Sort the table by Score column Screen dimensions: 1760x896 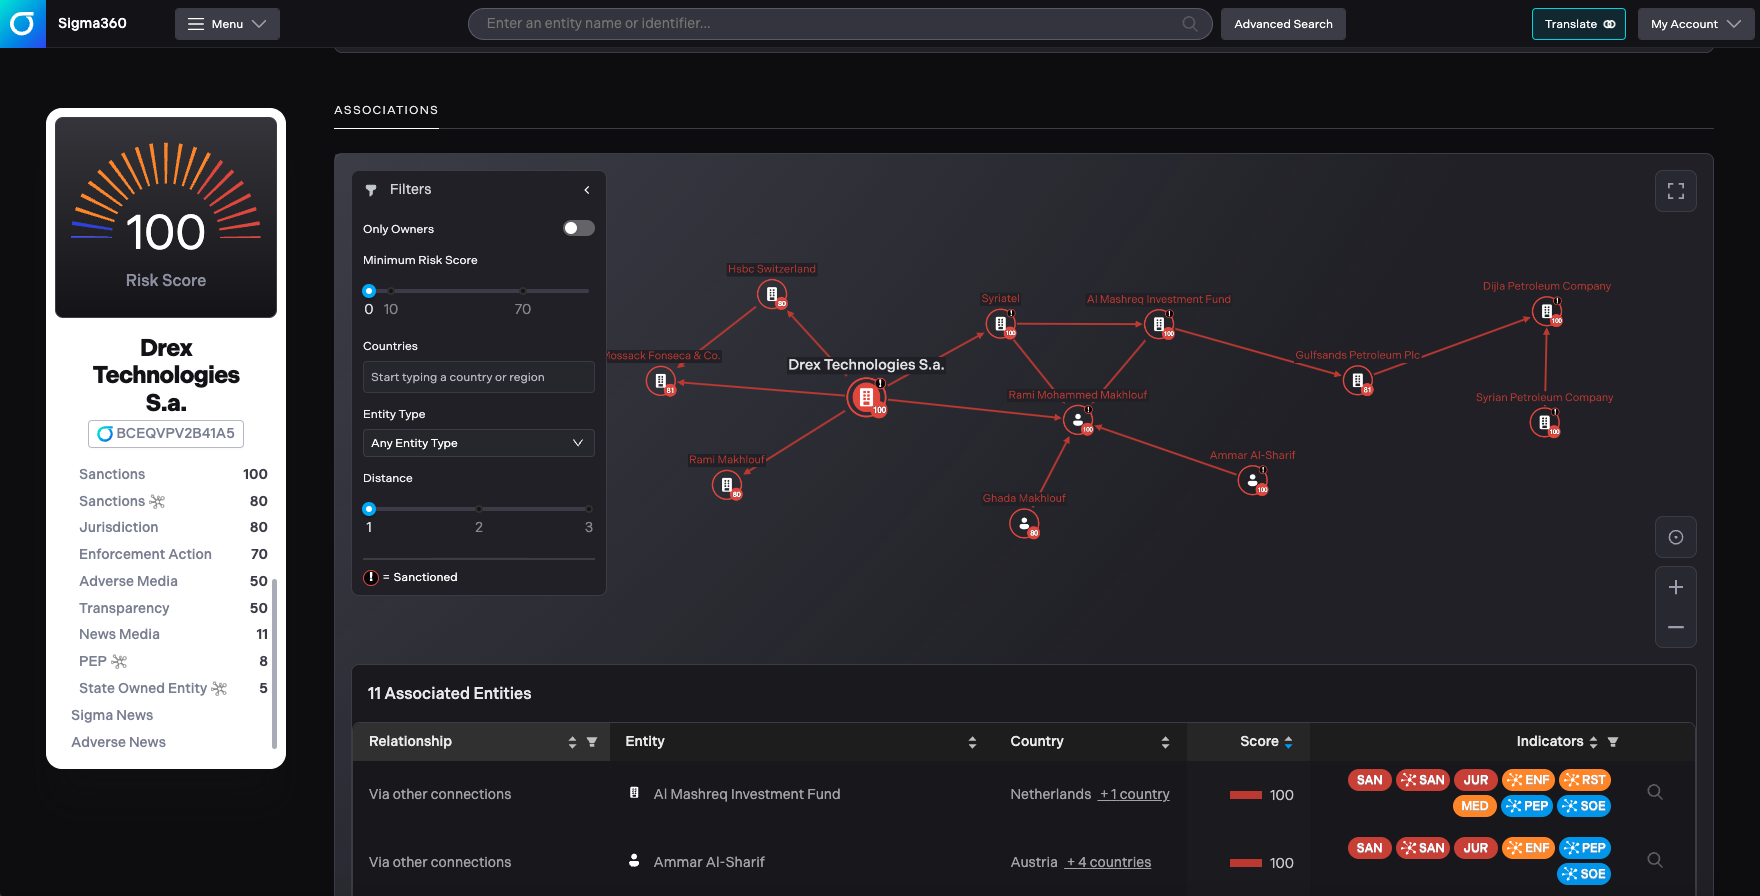pyautogui.click(x=1288, y=742)
